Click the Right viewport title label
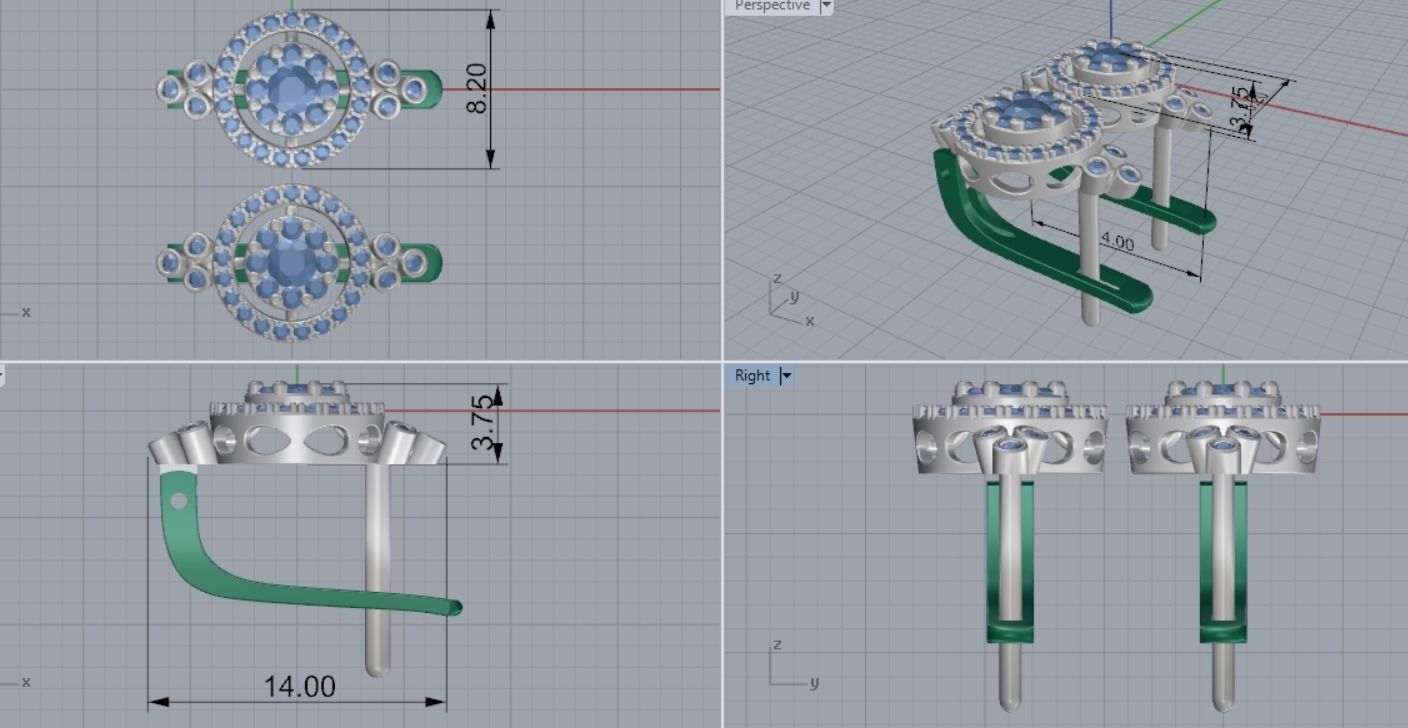 (x=752, y=376)
